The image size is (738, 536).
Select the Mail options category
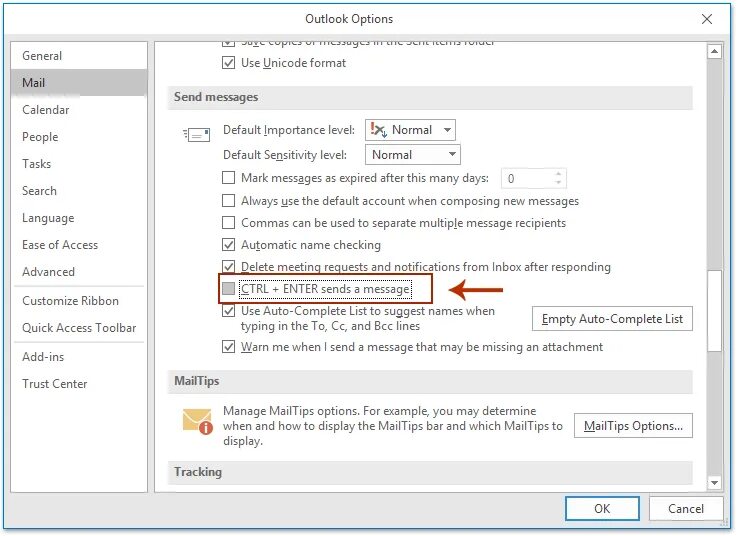point(79,82)
